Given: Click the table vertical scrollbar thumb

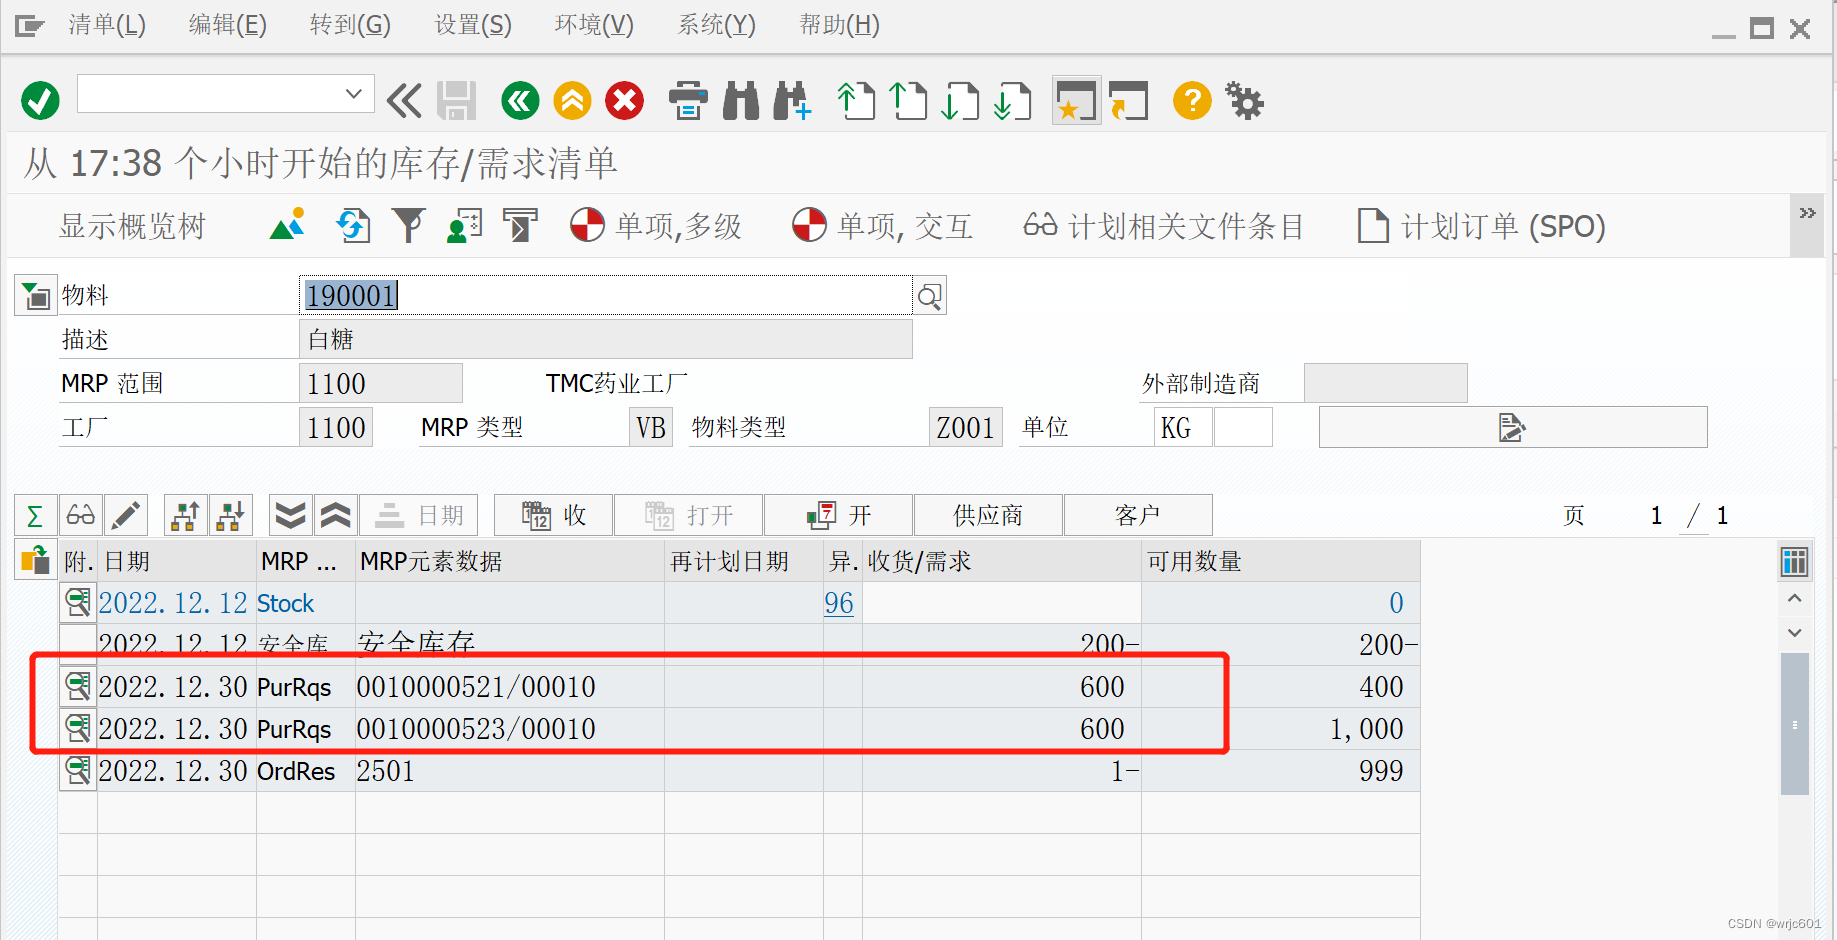Looking at the screenshot, I should 1795,724.
